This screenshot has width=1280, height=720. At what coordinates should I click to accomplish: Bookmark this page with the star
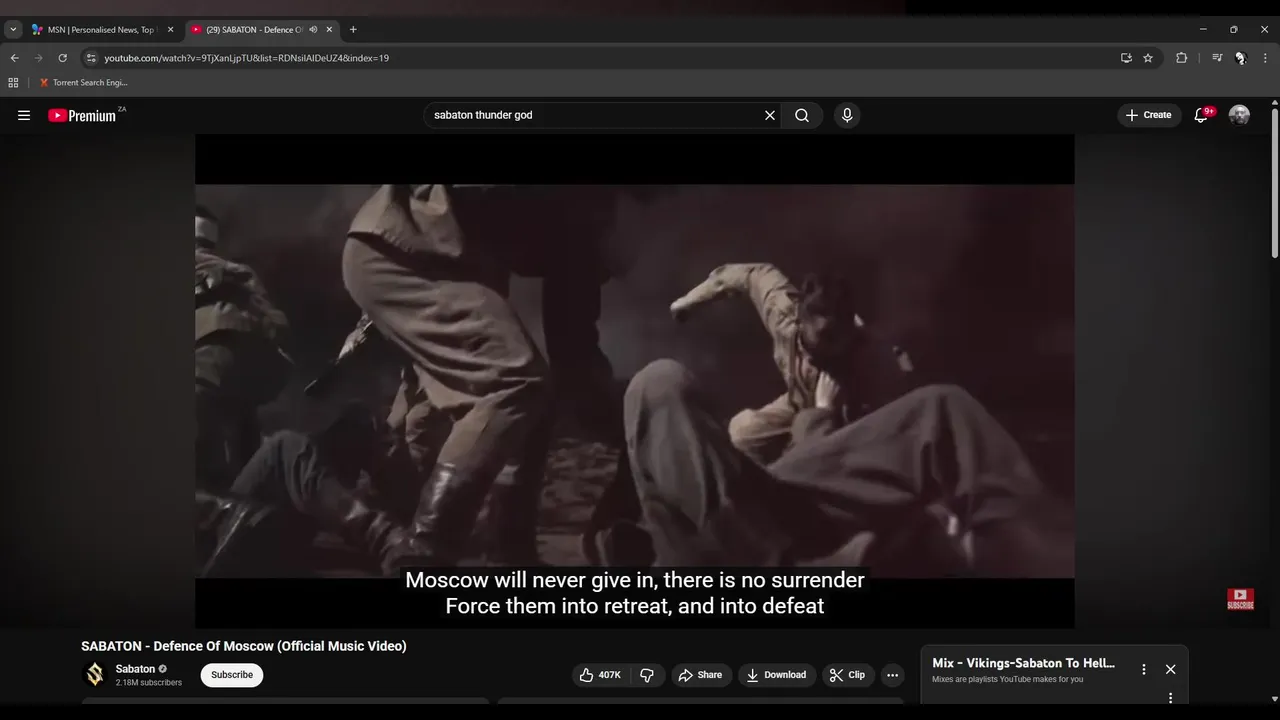click(1148, 58)
